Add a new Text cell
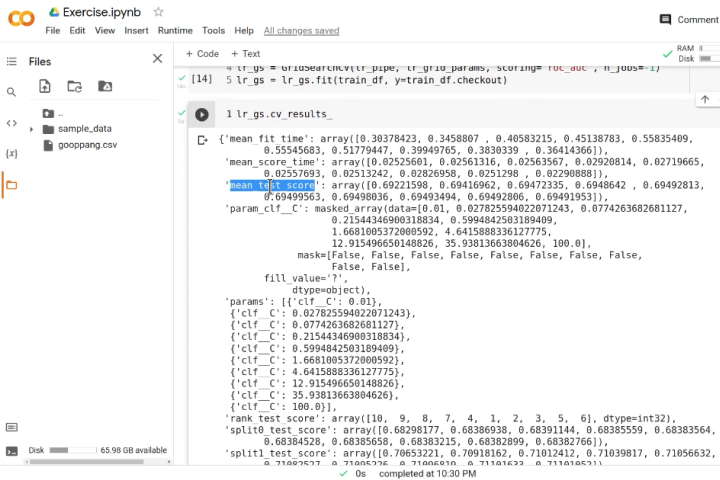Screen dimensions: 720x480 (245, 54)
